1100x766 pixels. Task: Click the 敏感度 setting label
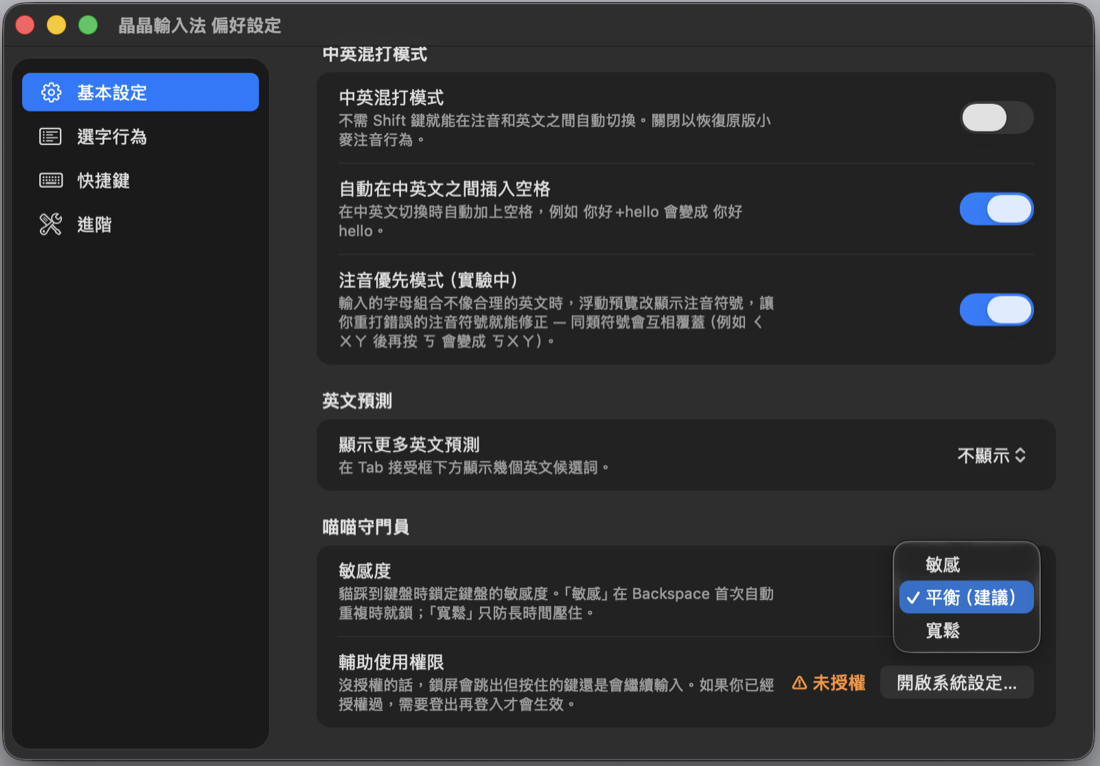[x=365, y=570]
